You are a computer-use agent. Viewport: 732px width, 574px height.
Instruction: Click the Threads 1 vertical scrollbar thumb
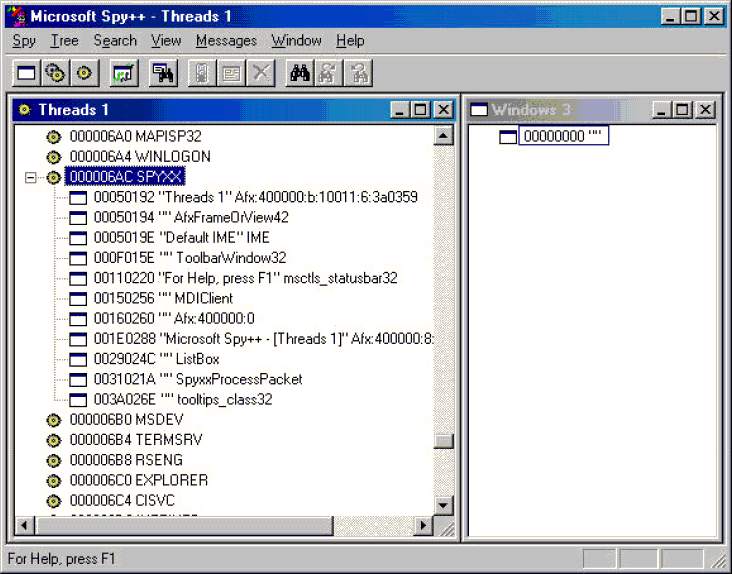coord(443,441)
